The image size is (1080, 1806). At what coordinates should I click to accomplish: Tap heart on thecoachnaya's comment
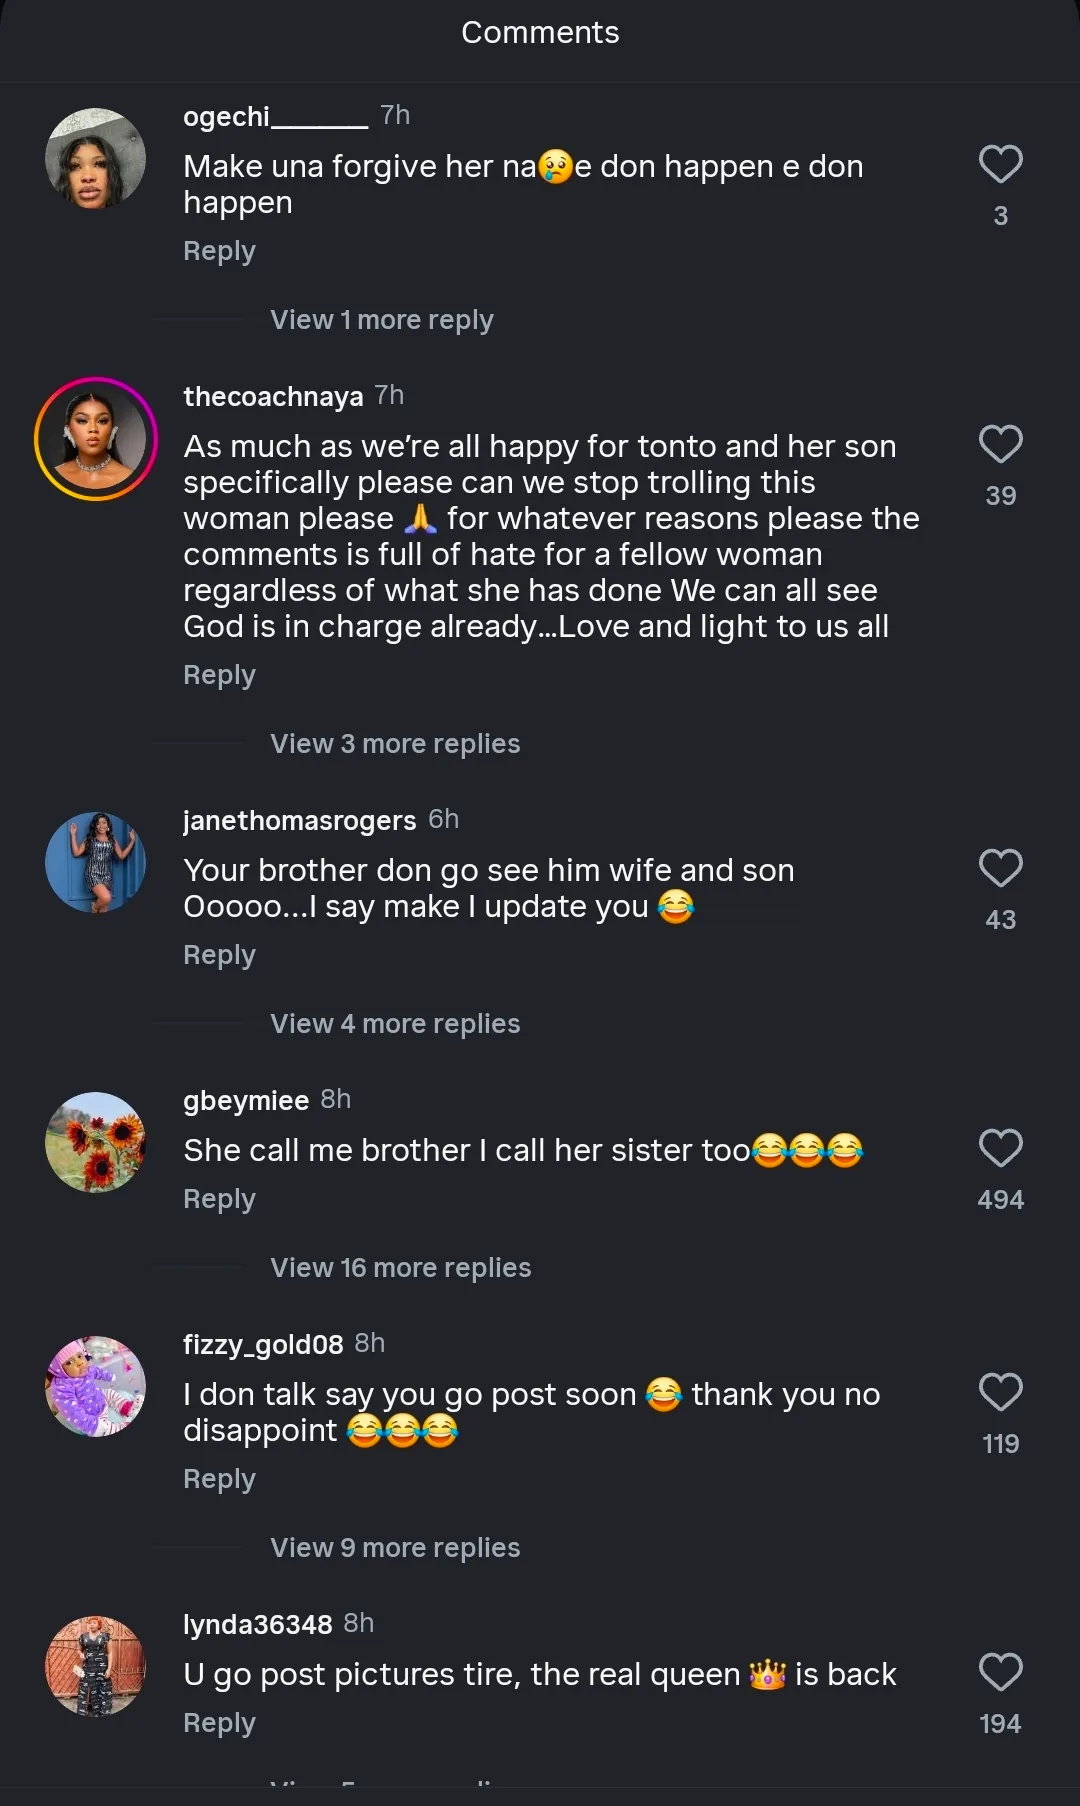pos(1000,445)
